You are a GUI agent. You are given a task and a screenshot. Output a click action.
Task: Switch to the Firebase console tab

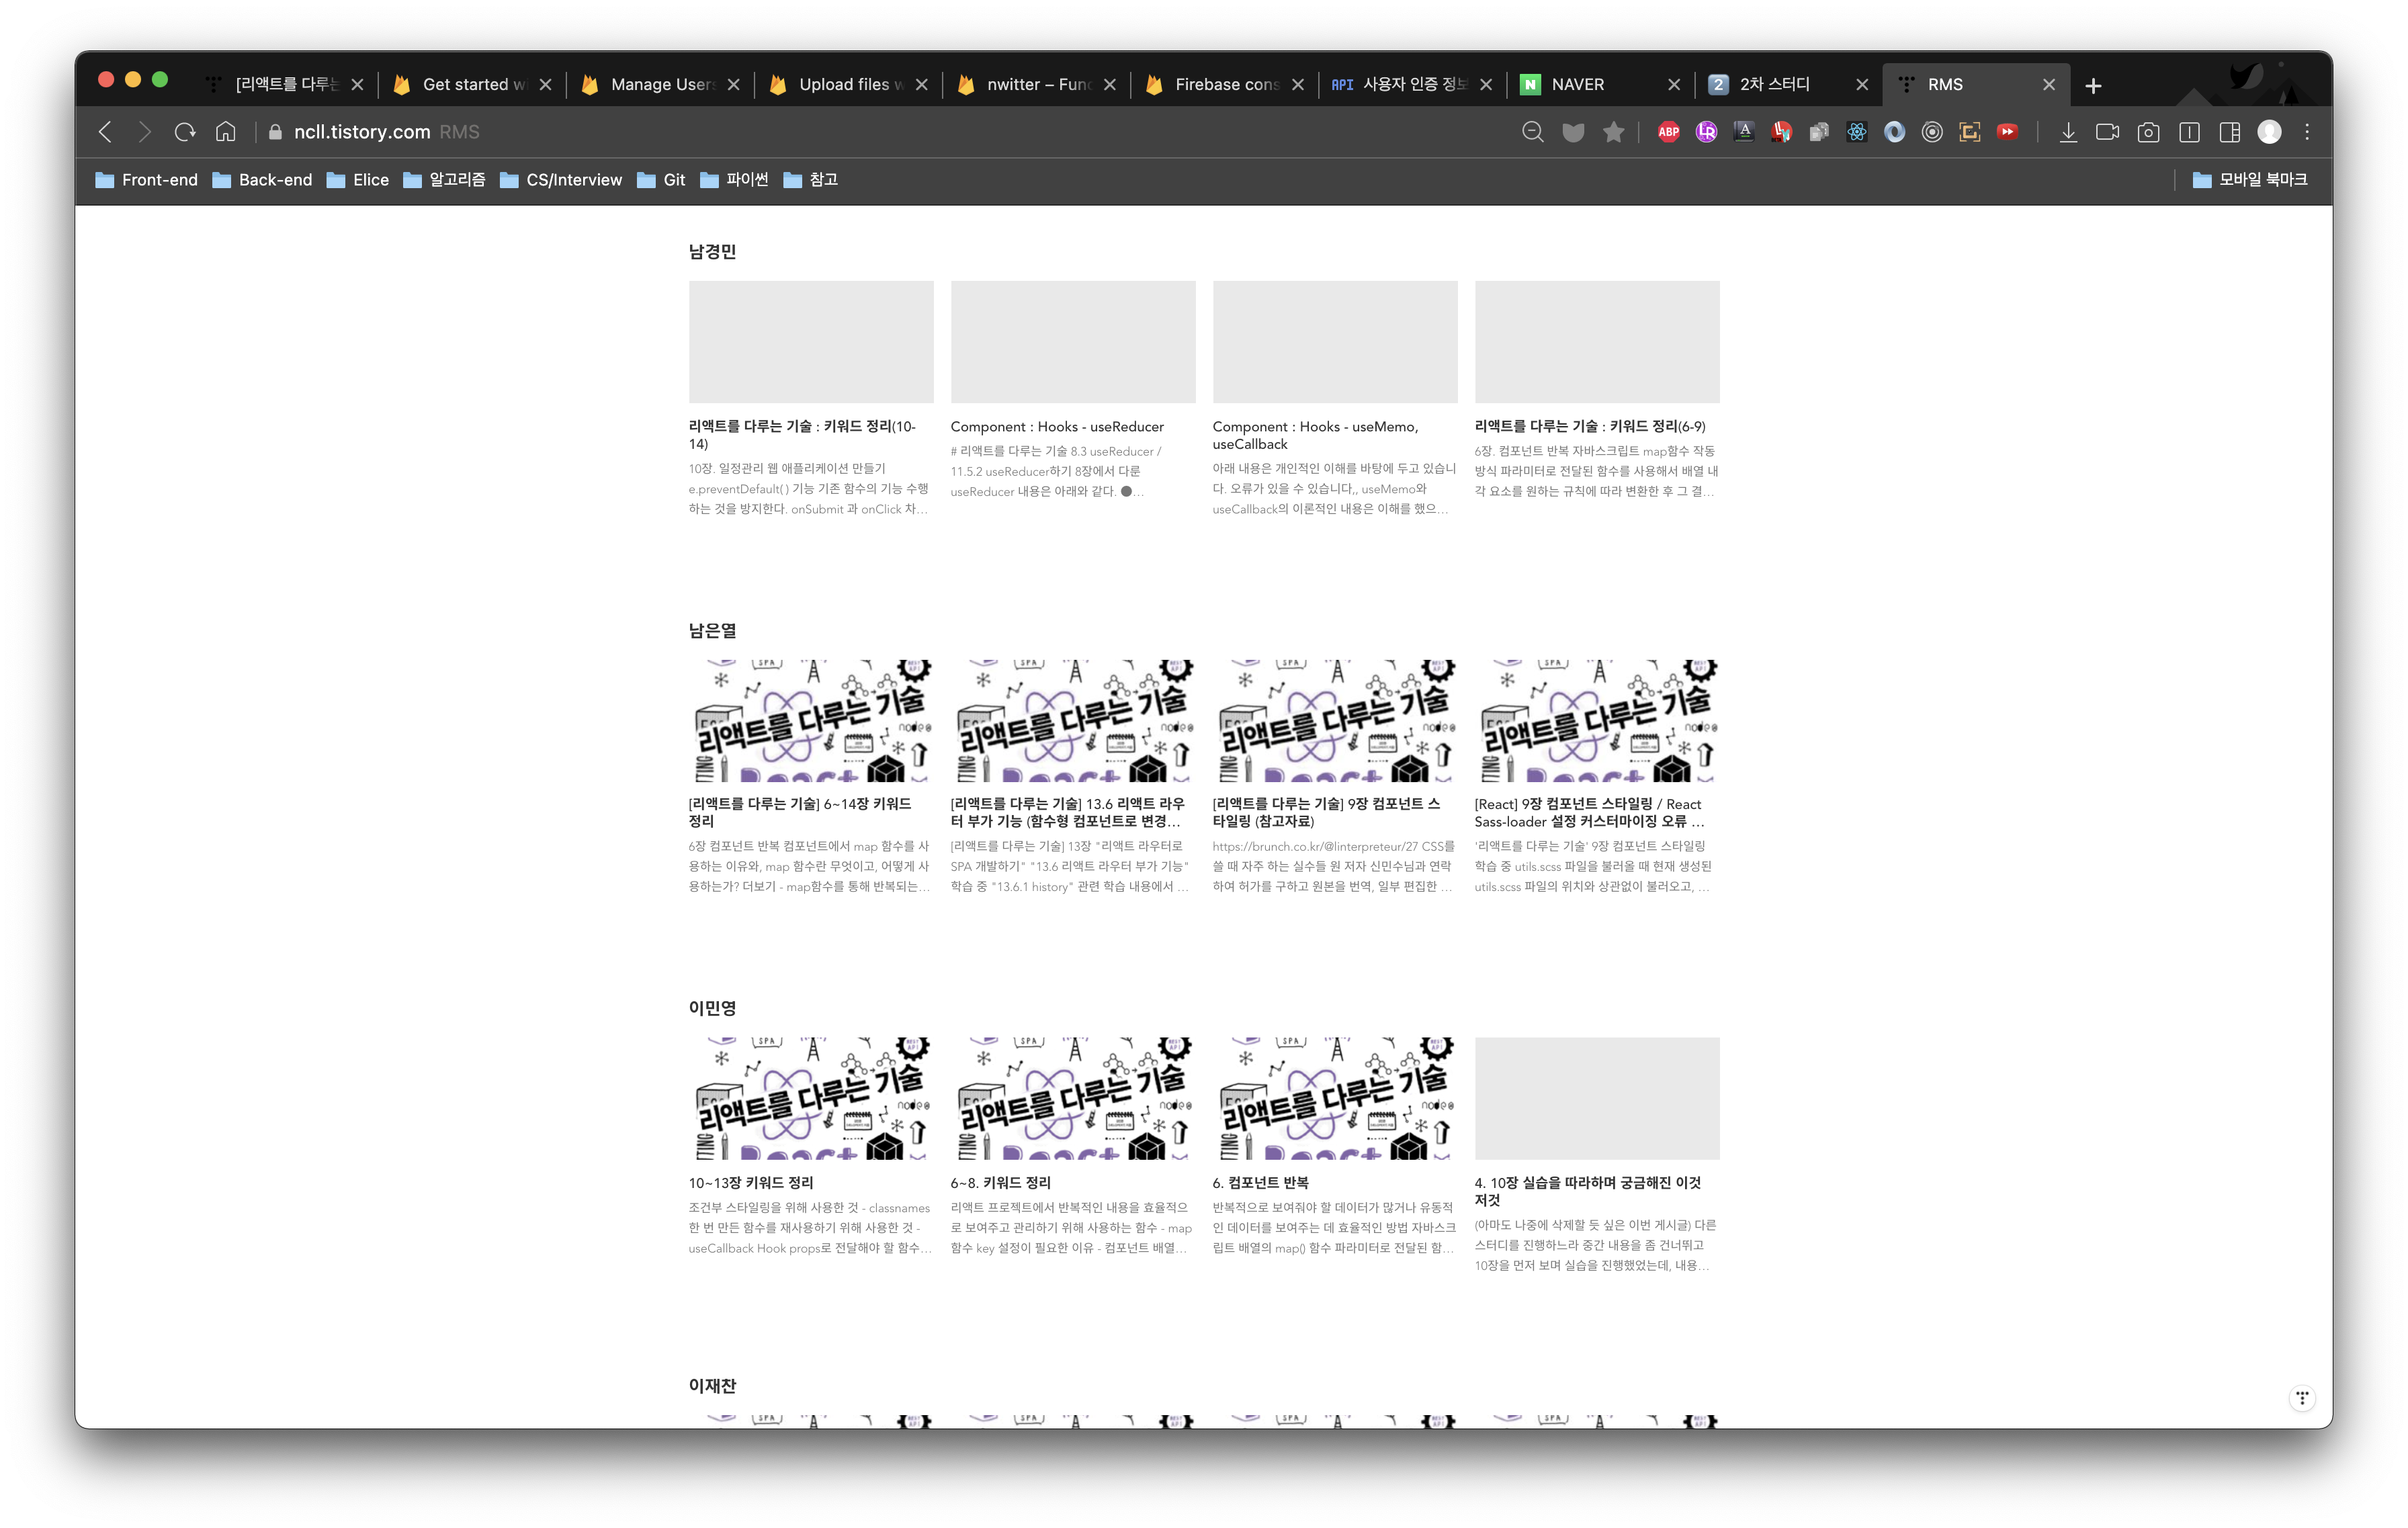click(1226, 85)
